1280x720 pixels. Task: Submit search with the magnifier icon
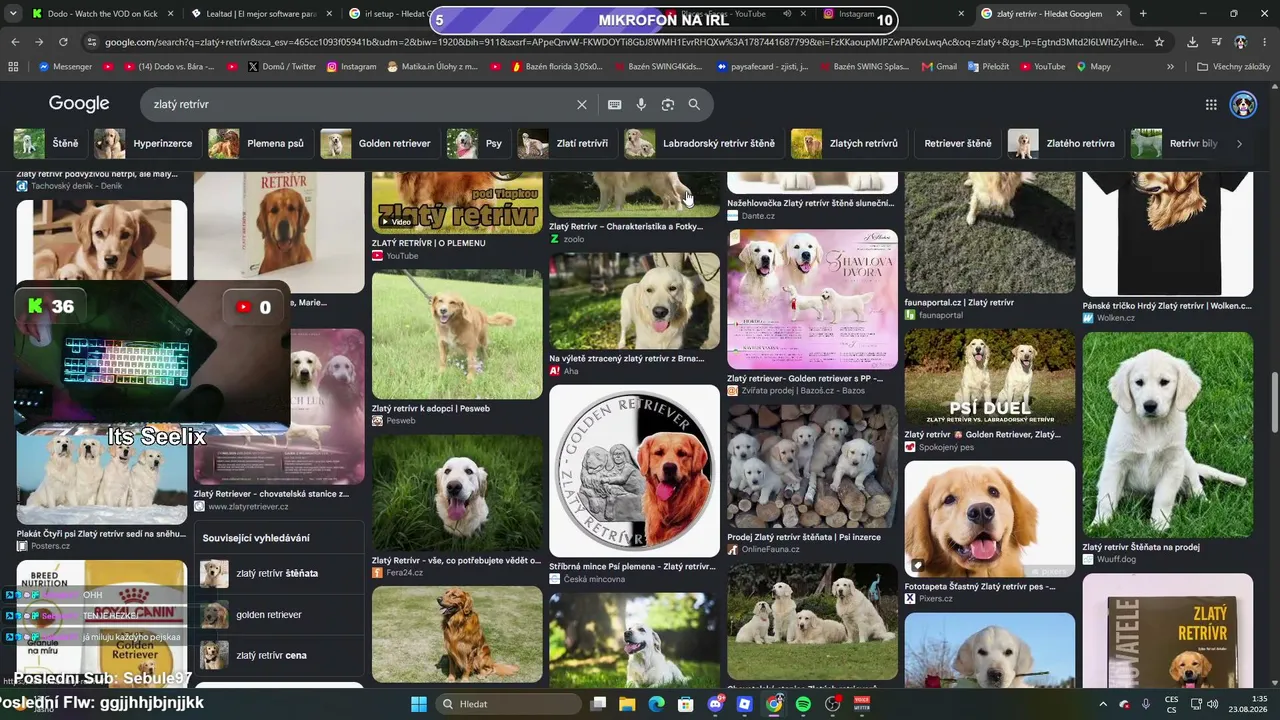(694, 104)
